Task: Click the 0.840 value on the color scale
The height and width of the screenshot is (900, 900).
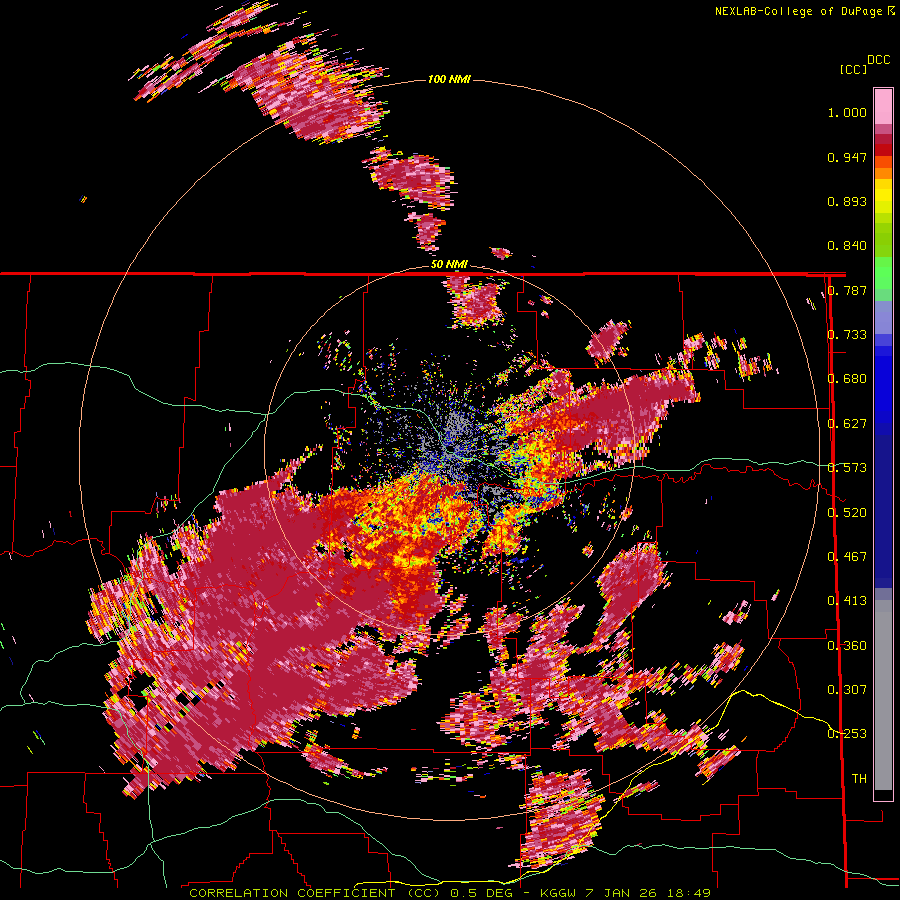Action: click(x=847, y=246)
